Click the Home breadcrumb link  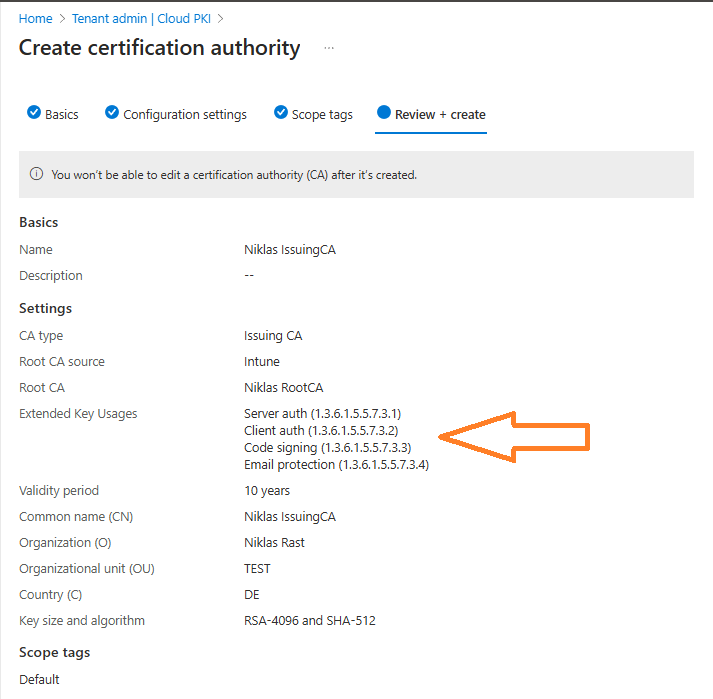[35, 18]
